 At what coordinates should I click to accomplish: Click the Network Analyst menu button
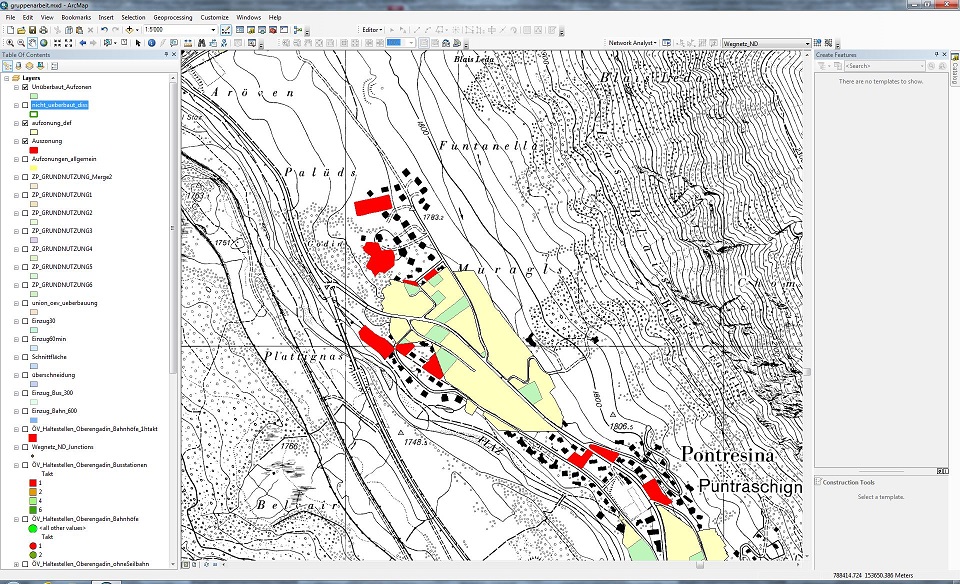point(631,44)
